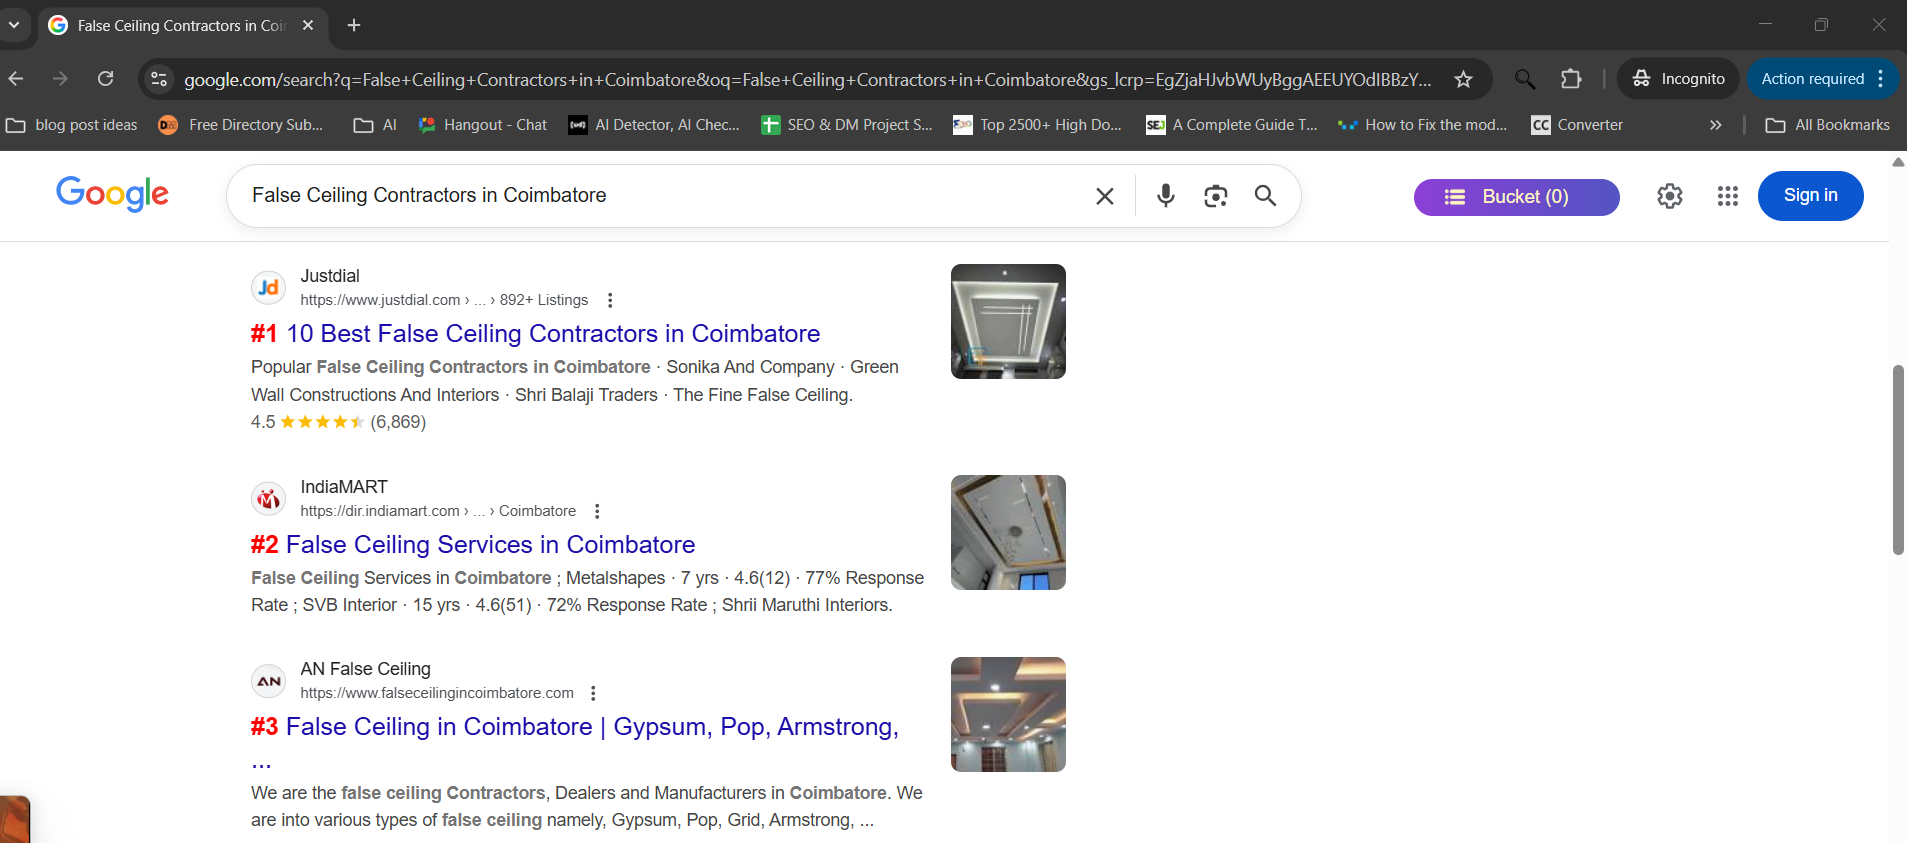Click the voice search microphone icon
The image size is (1907, 843).
(1165, 196)
